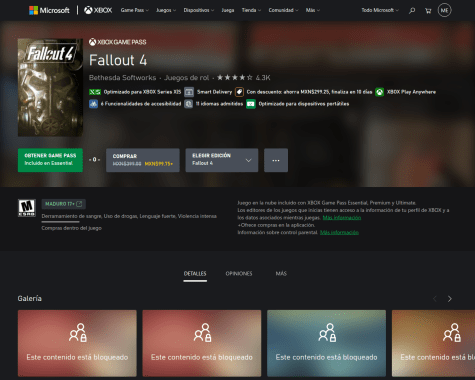The width and height of the screenshot is (475, 380).
Task: Switch to the Más tab
Action: [281, 274]
